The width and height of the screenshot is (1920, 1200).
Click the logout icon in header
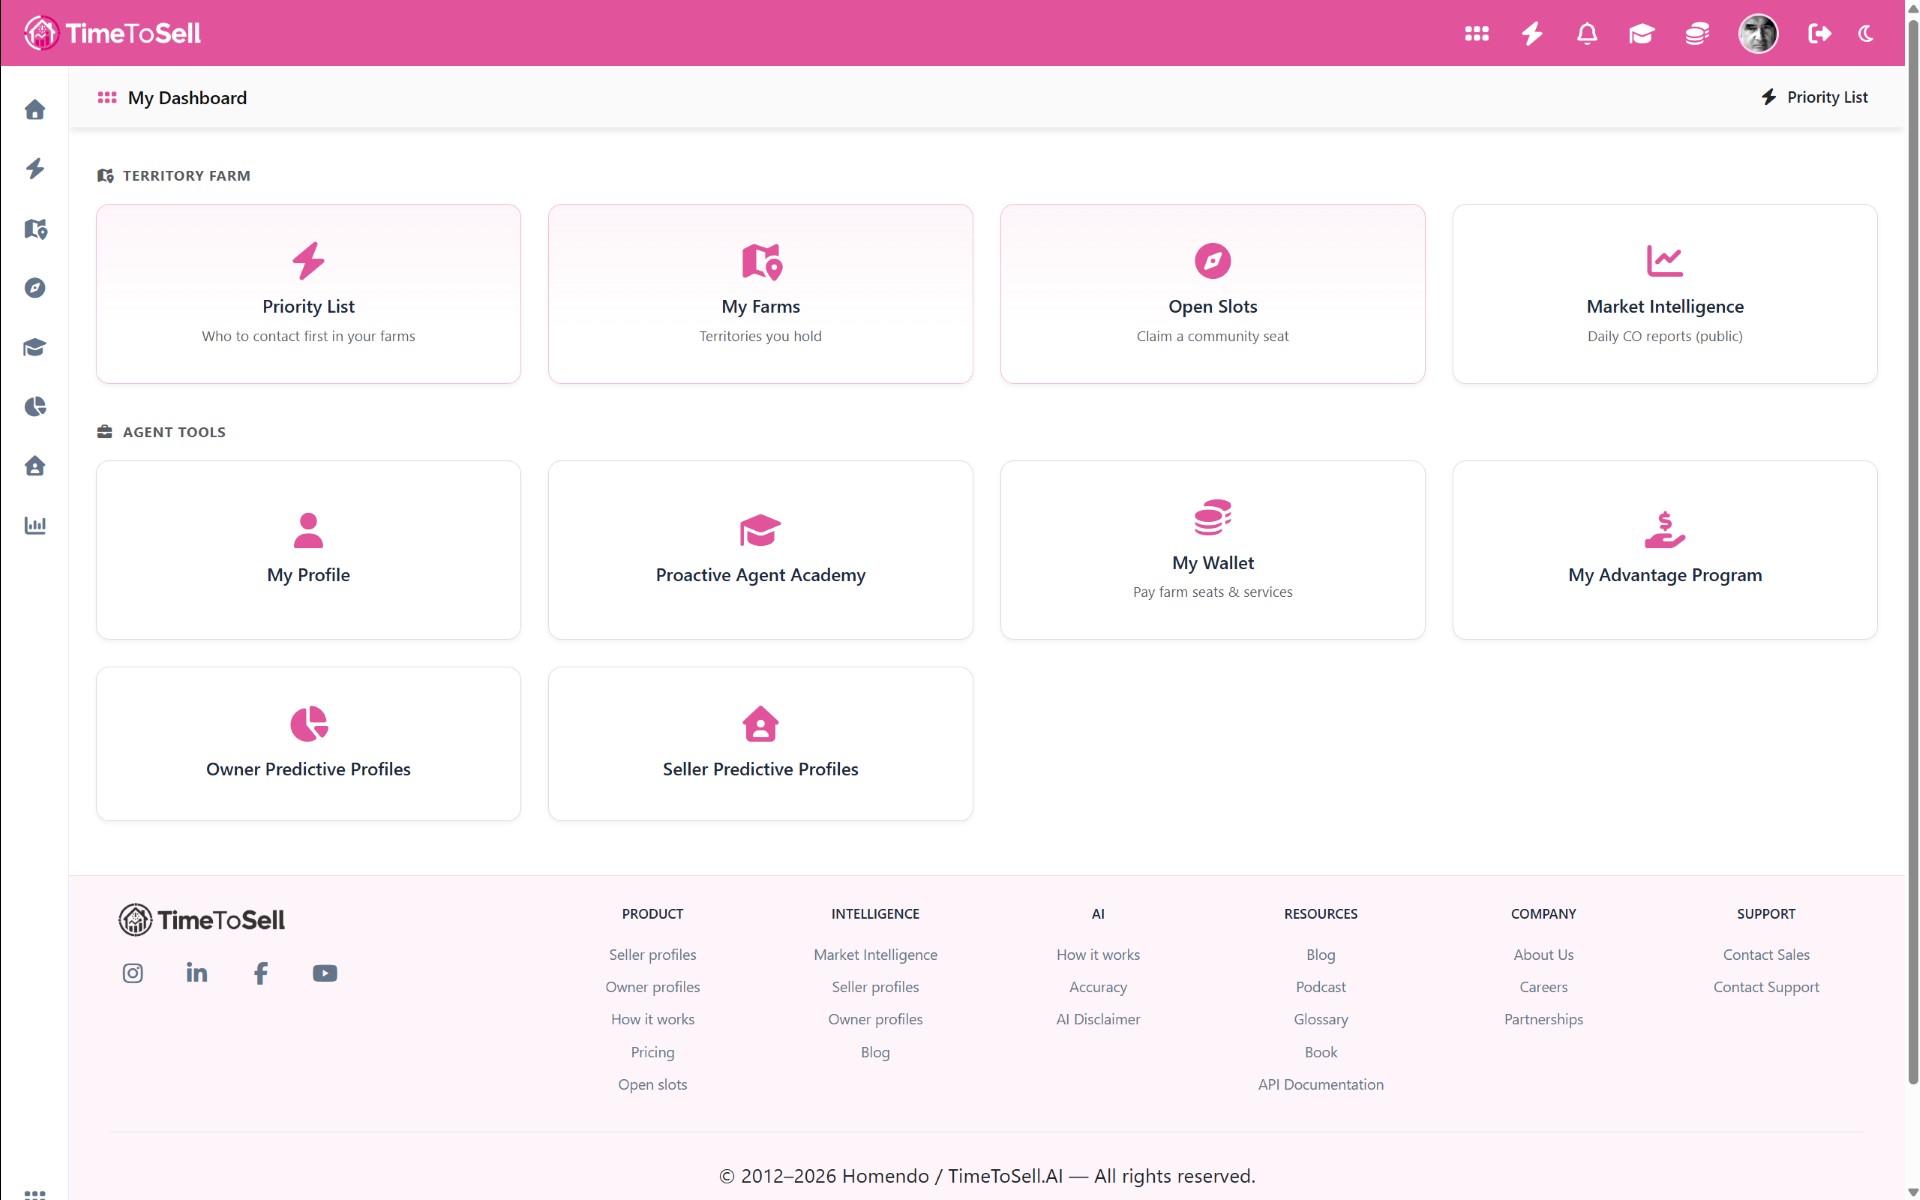[1819, 33]
